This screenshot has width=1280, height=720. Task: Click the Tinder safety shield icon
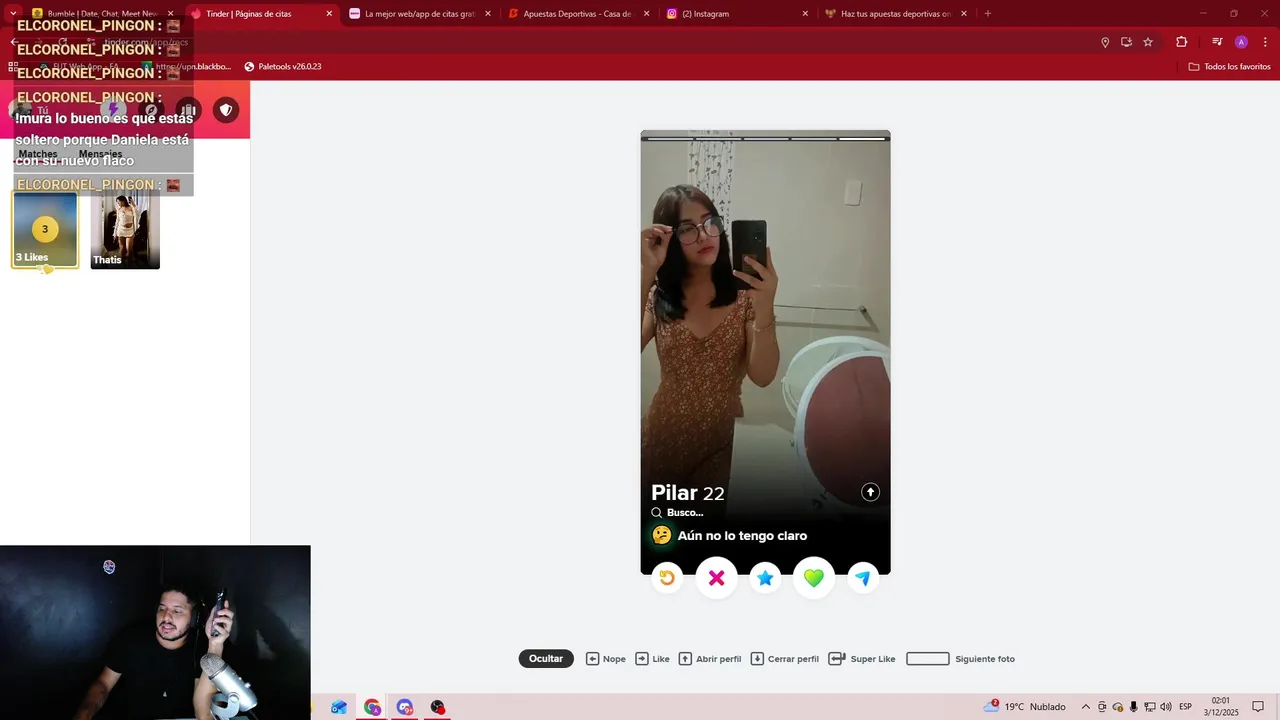[x=226, y=110]
